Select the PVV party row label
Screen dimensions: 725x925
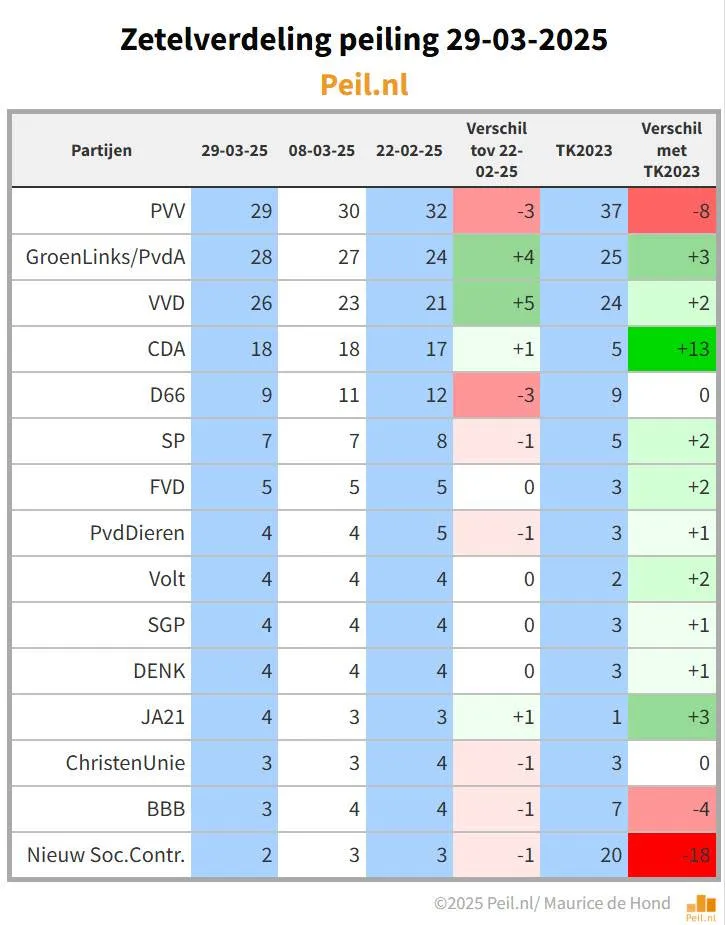click(x=168, y=211)
